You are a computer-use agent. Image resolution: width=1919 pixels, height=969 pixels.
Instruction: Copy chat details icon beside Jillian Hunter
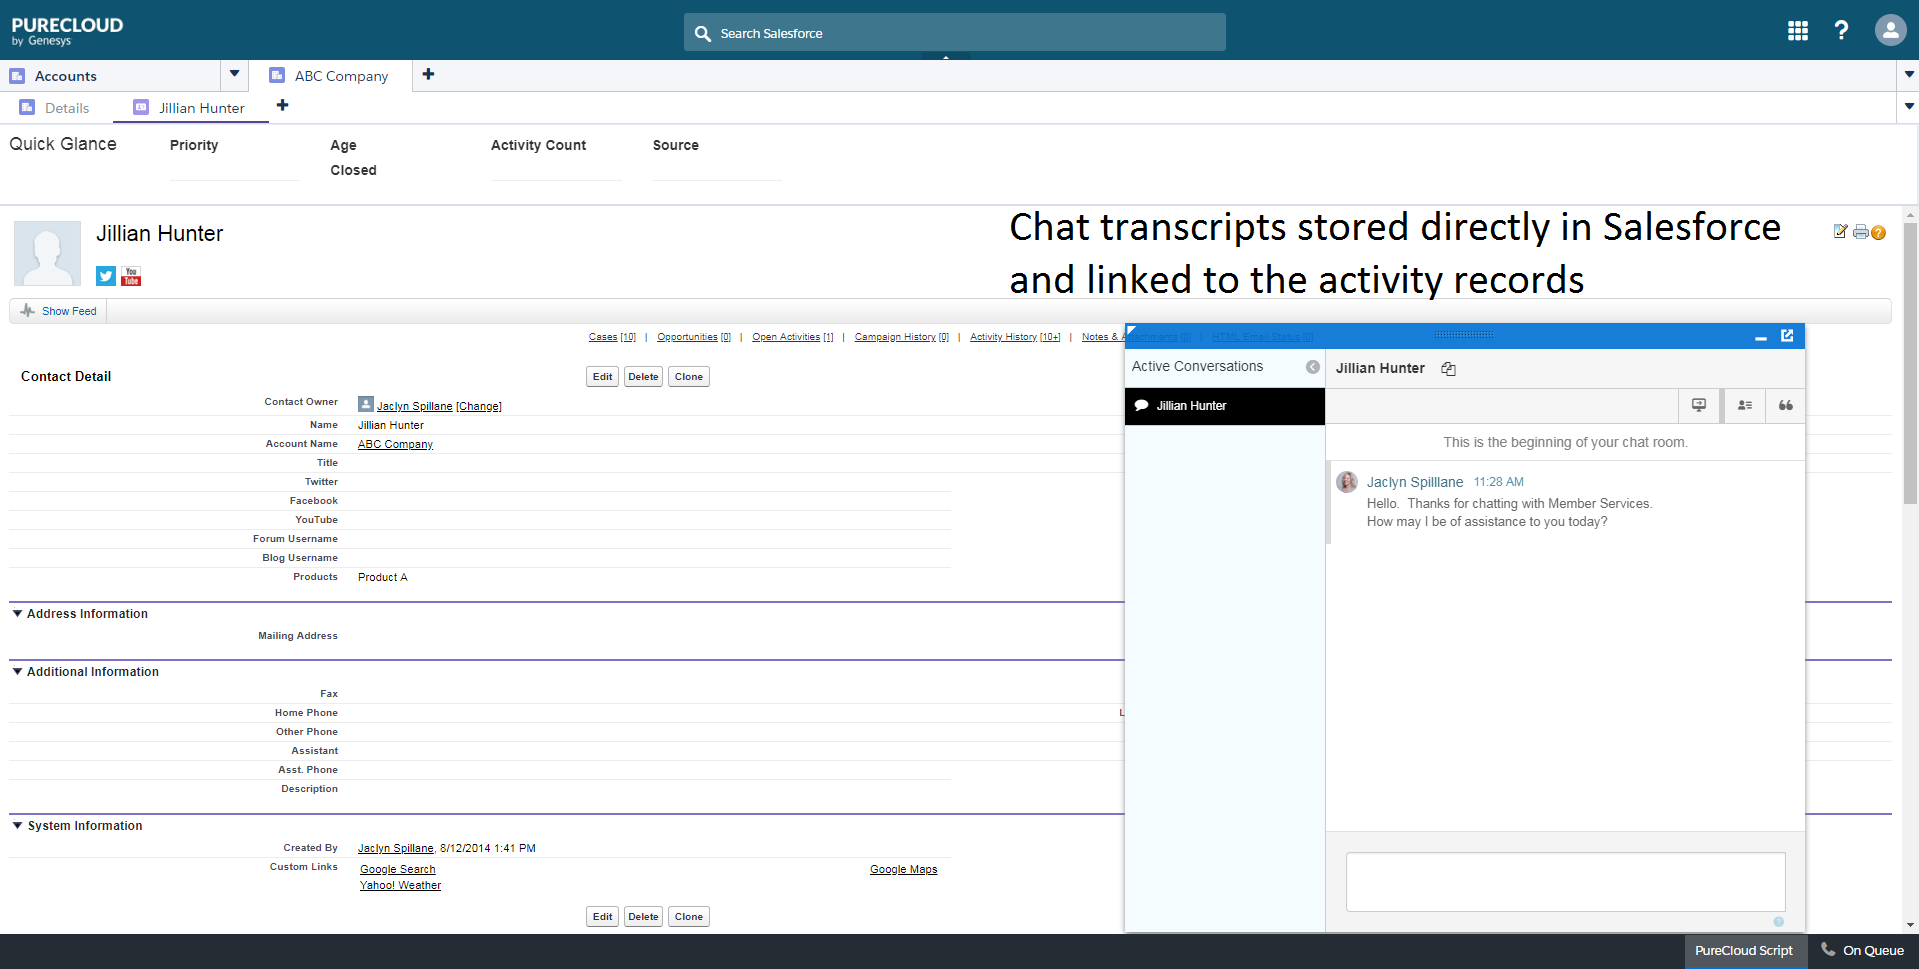tap(1448, 369)
